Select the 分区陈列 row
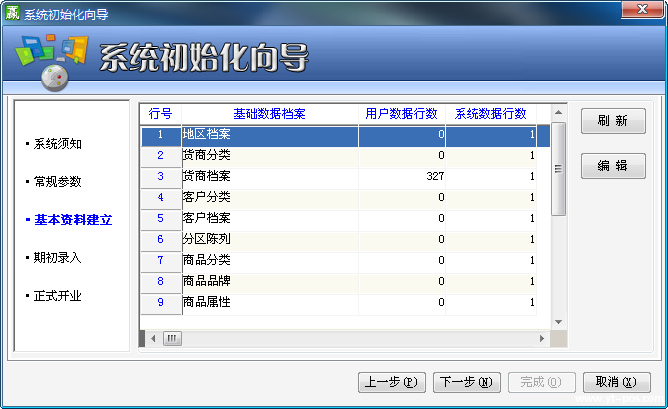The height and width of the screenshot is (409, 668). [x=339, y=241]
